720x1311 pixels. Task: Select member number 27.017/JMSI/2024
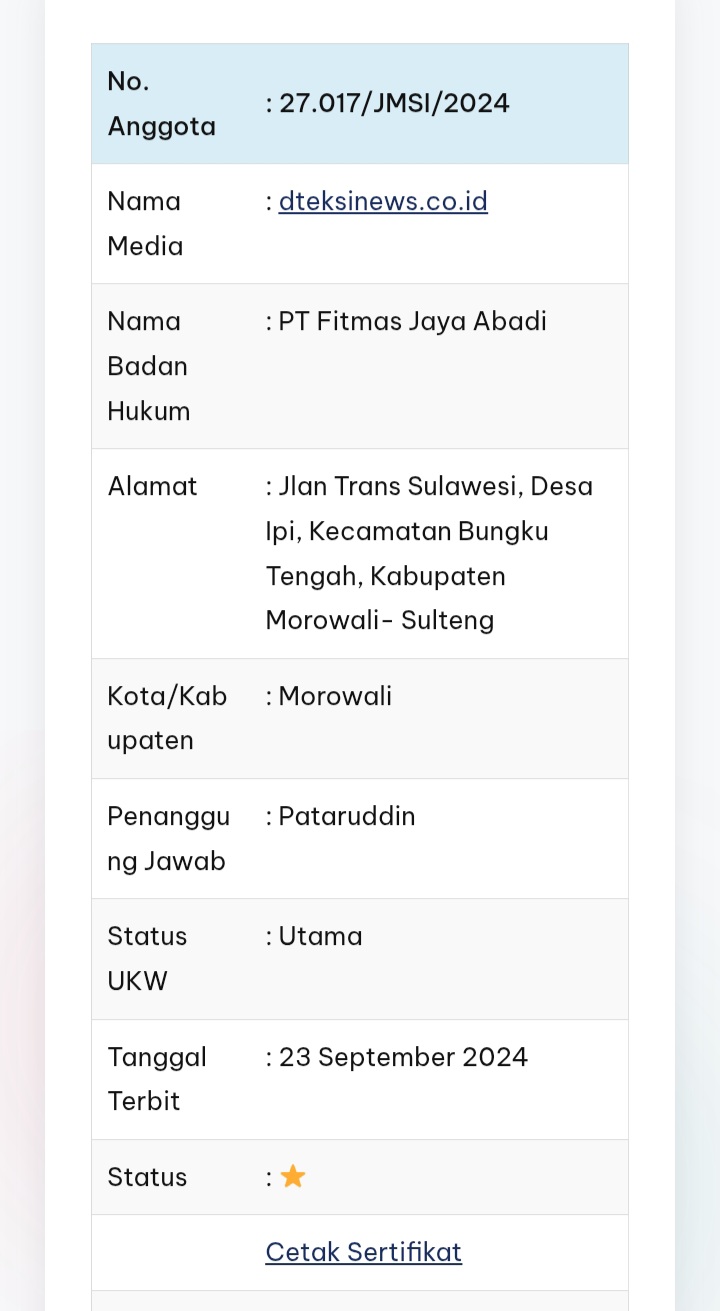(x=394, y=104)
